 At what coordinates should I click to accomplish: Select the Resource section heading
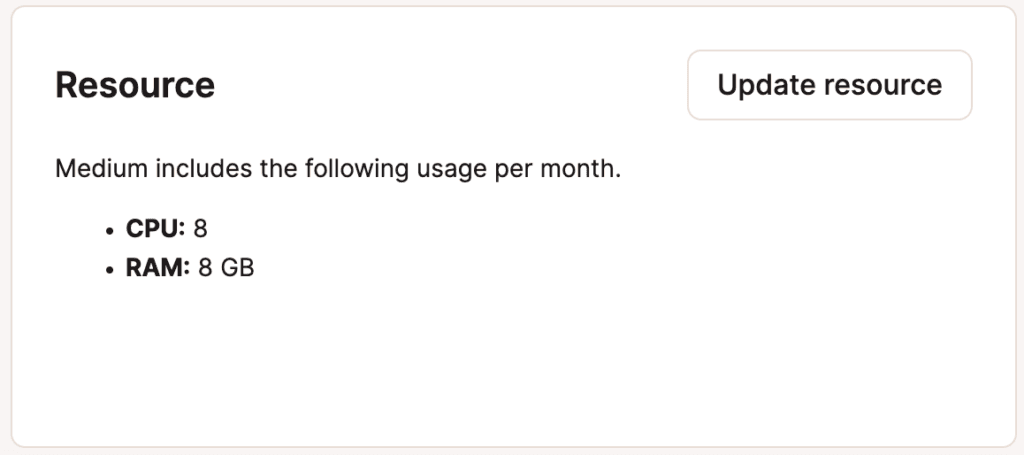coord(135,86)
